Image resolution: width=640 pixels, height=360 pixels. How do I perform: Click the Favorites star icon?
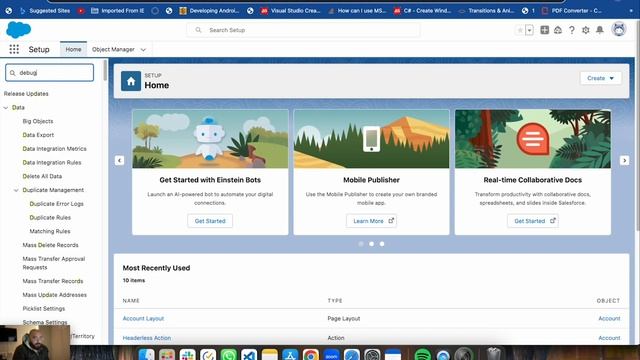(x=520, y=30)
